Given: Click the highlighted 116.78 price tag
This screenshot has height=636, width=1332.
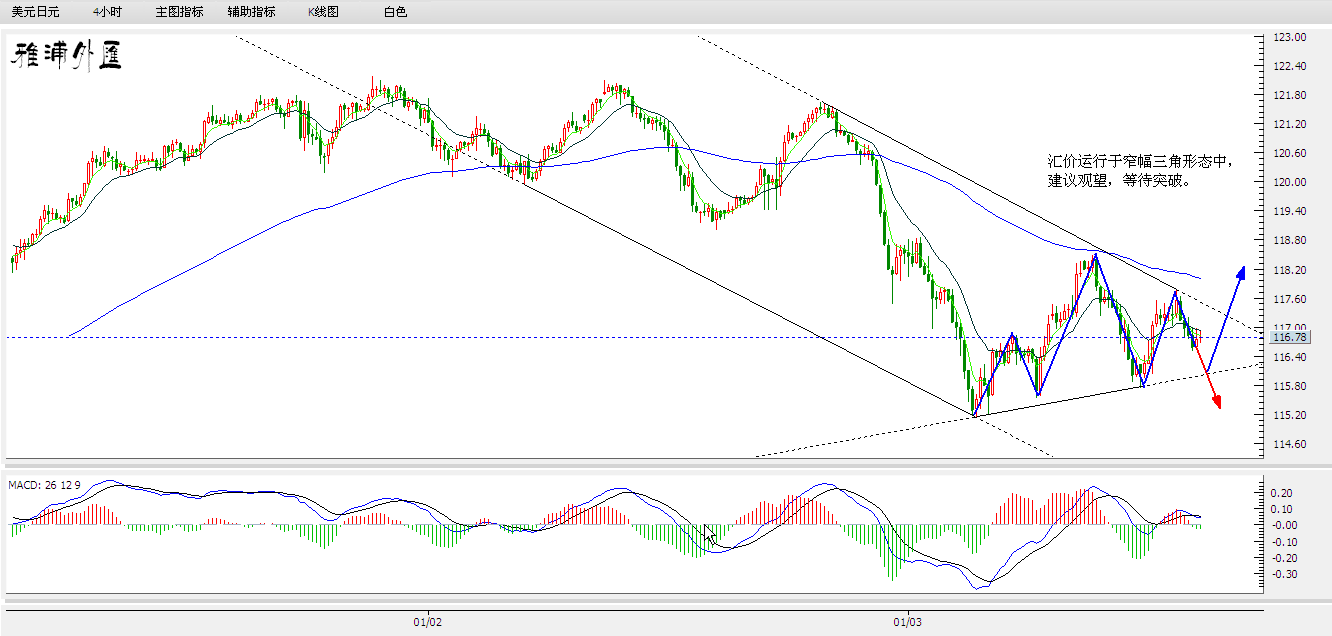Looking at the screenshot, I should pos(1291,338).
